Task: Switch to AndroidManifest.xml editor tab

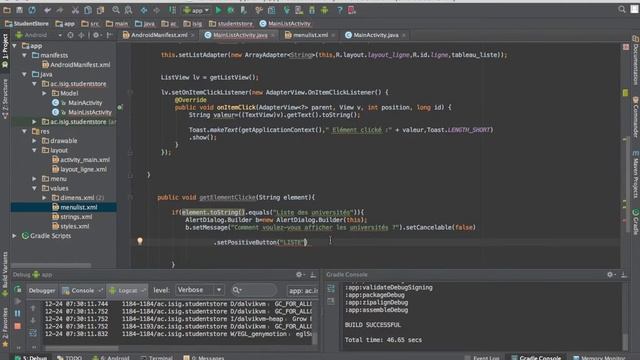Action: coord(159,35)
